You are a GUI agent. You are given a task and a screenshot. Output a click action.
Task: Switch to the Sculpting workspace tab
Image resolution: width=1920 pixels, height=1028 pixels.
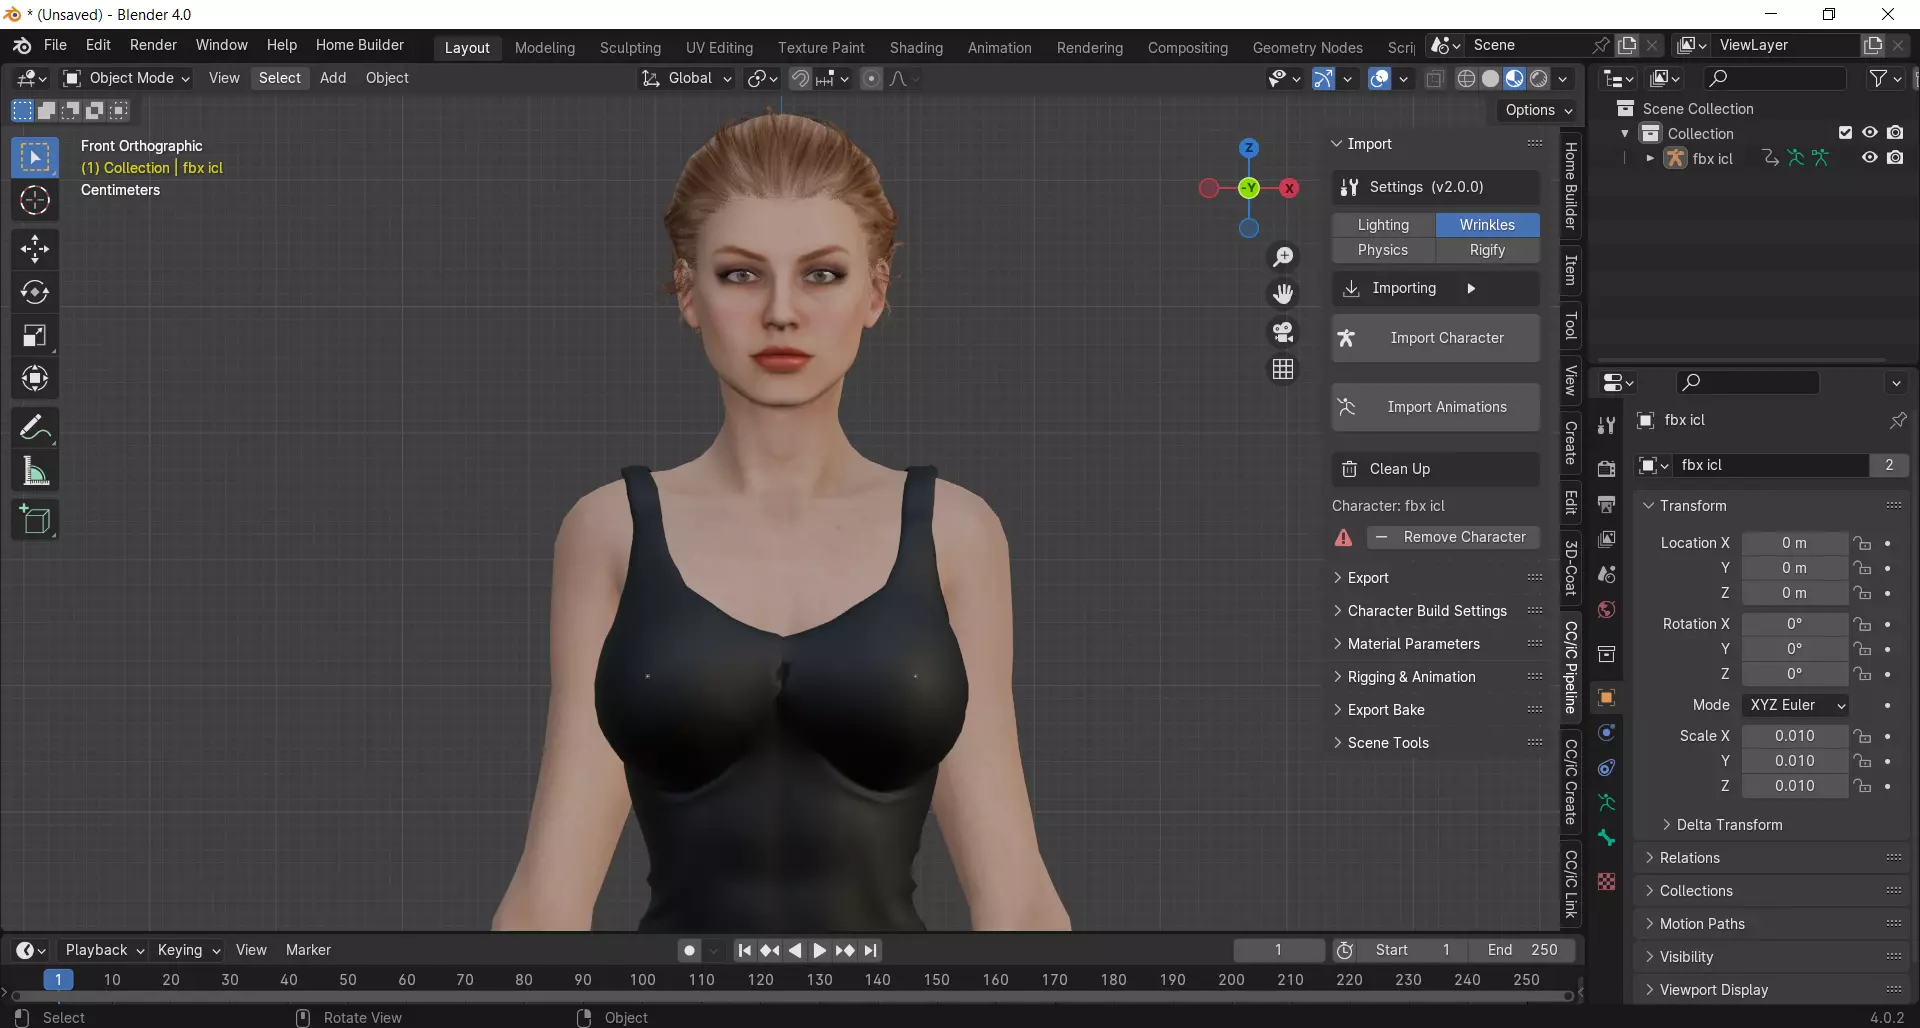pyautogui.click(x=630, y=47)
